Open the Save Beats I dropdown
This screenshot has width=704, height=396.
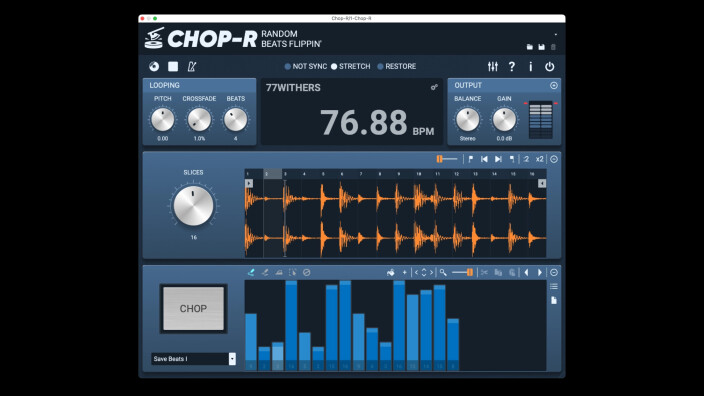point(232,359)
